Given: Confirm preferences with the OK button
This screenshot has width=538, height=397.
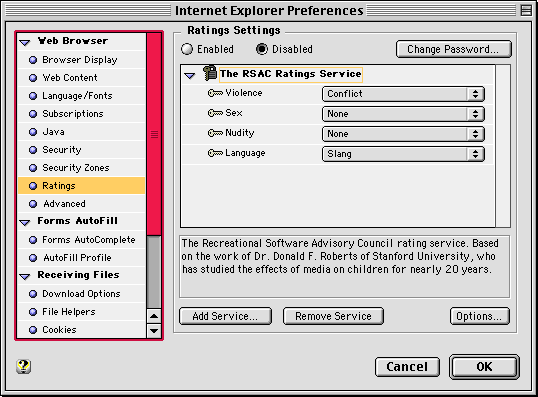Looking at the screenshot, I should 484,367.
